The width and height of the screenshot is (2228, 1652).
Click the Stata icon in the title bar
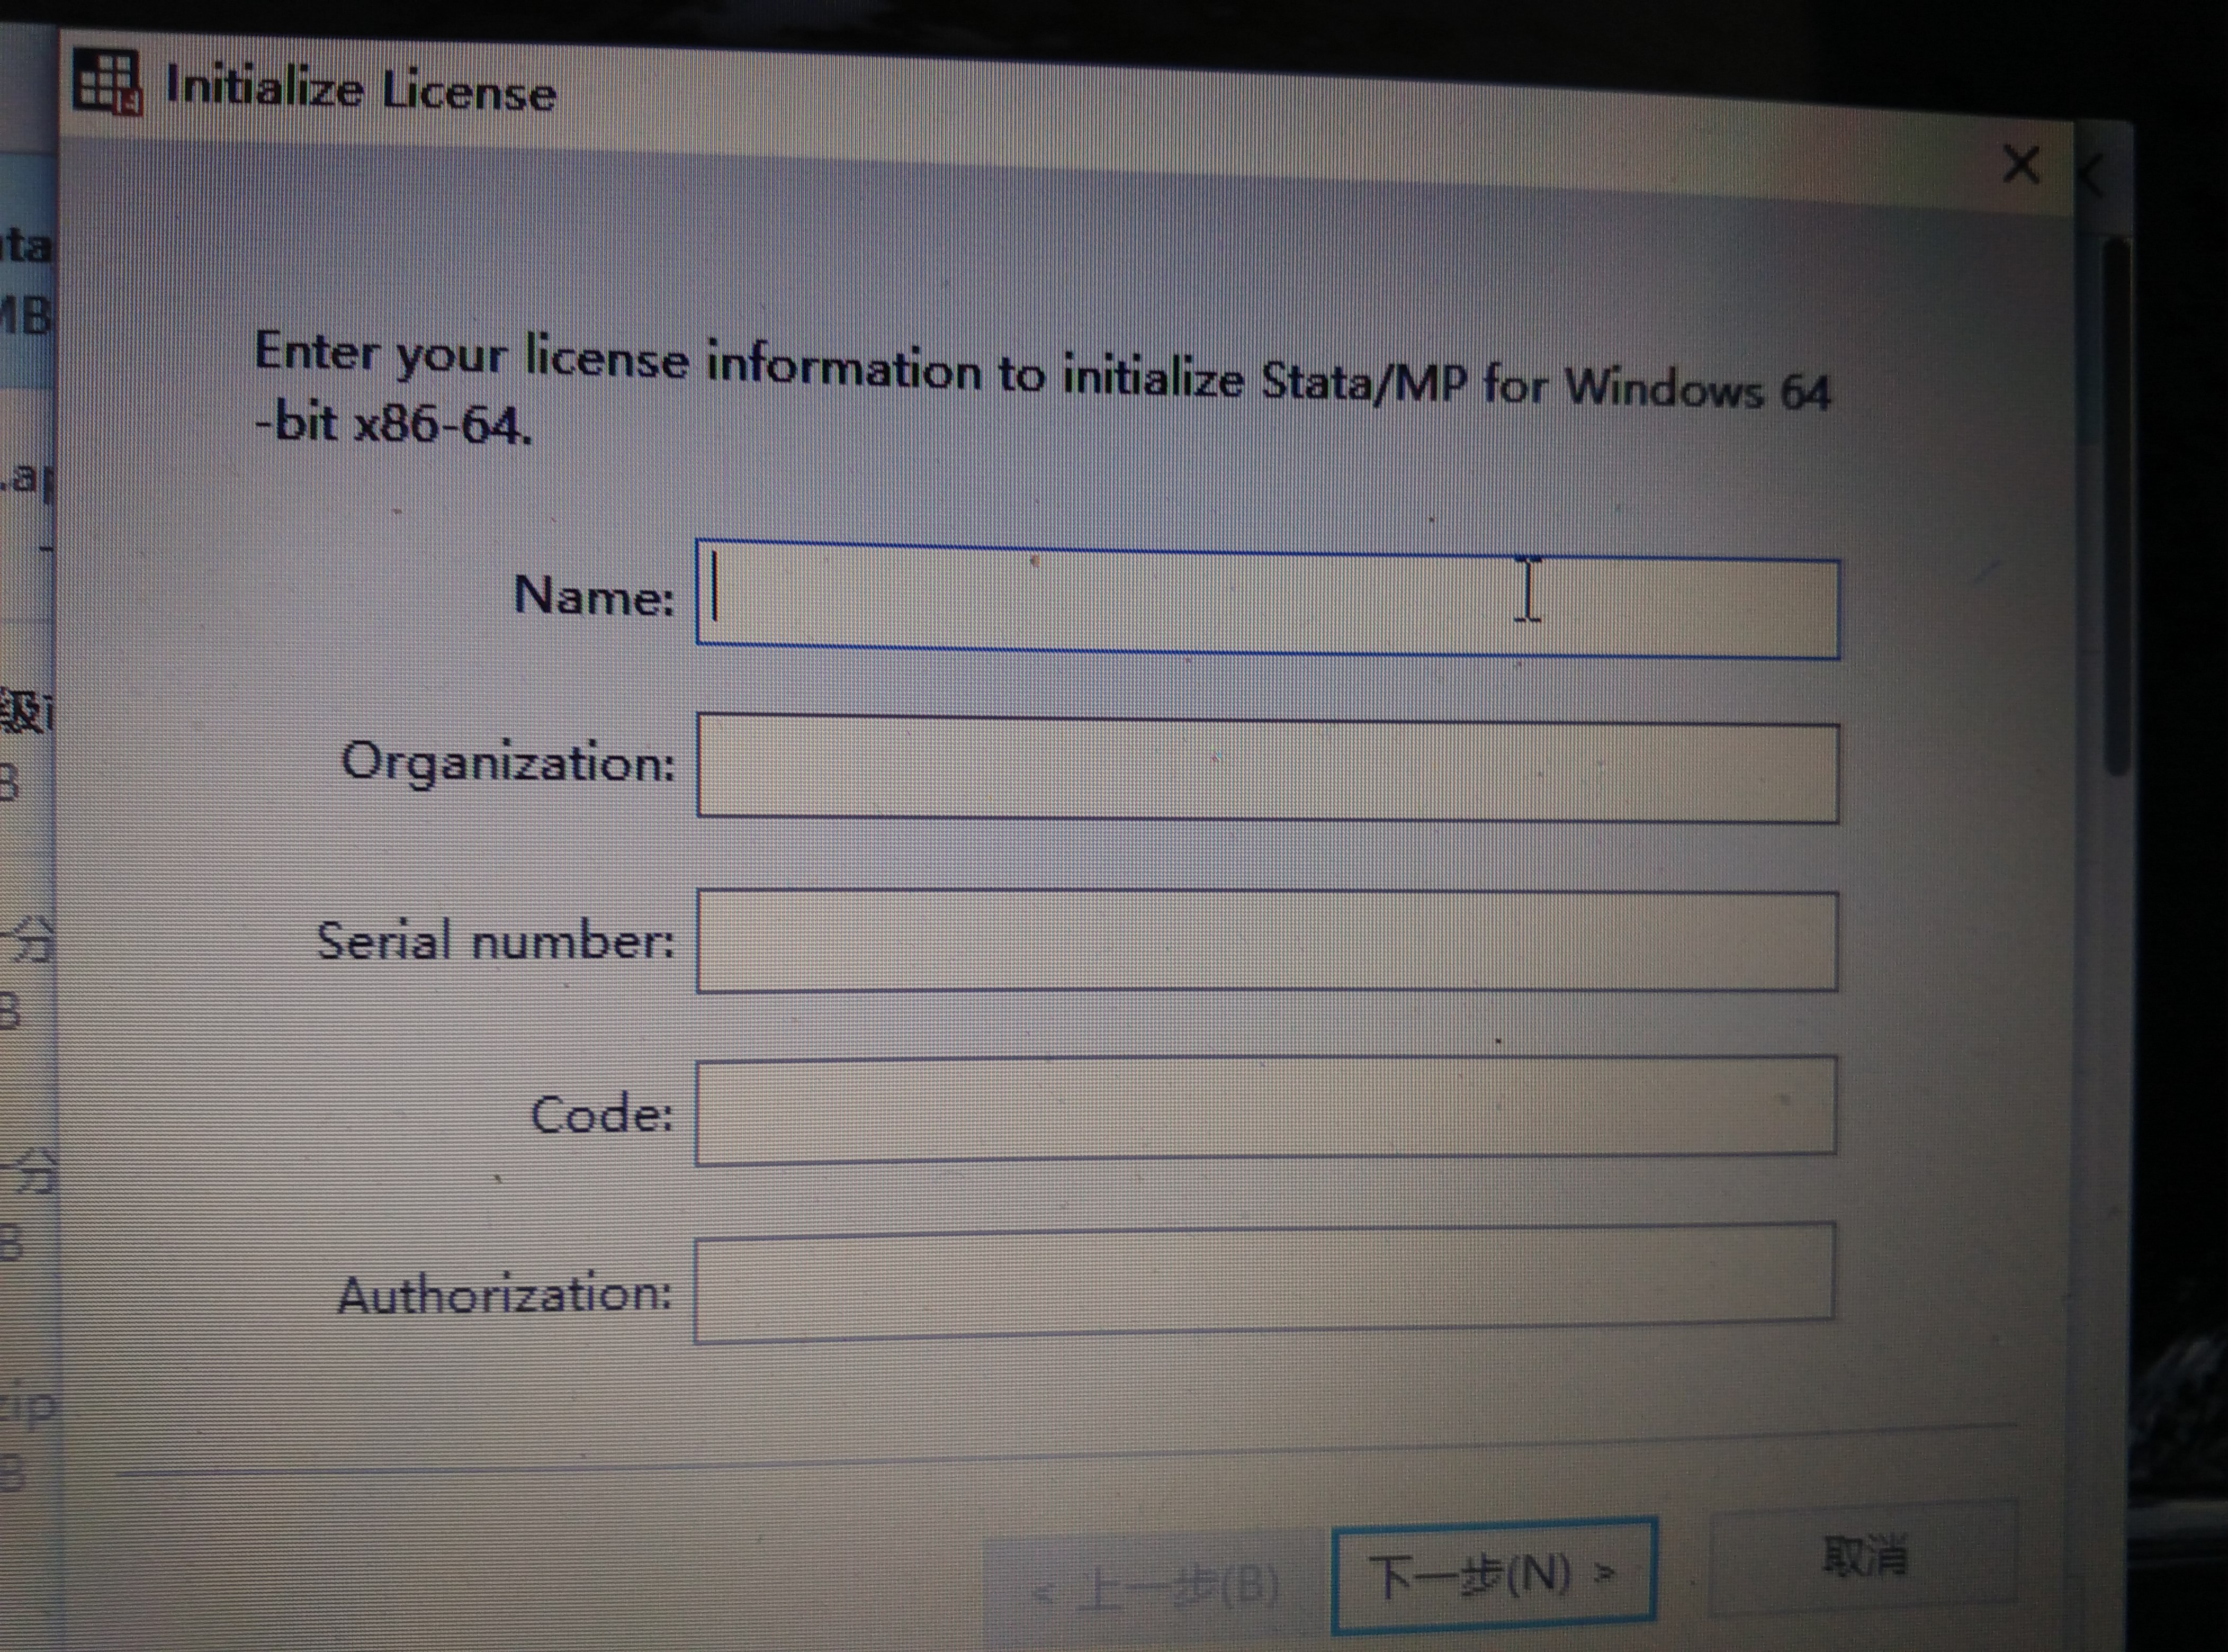point(107,83)
